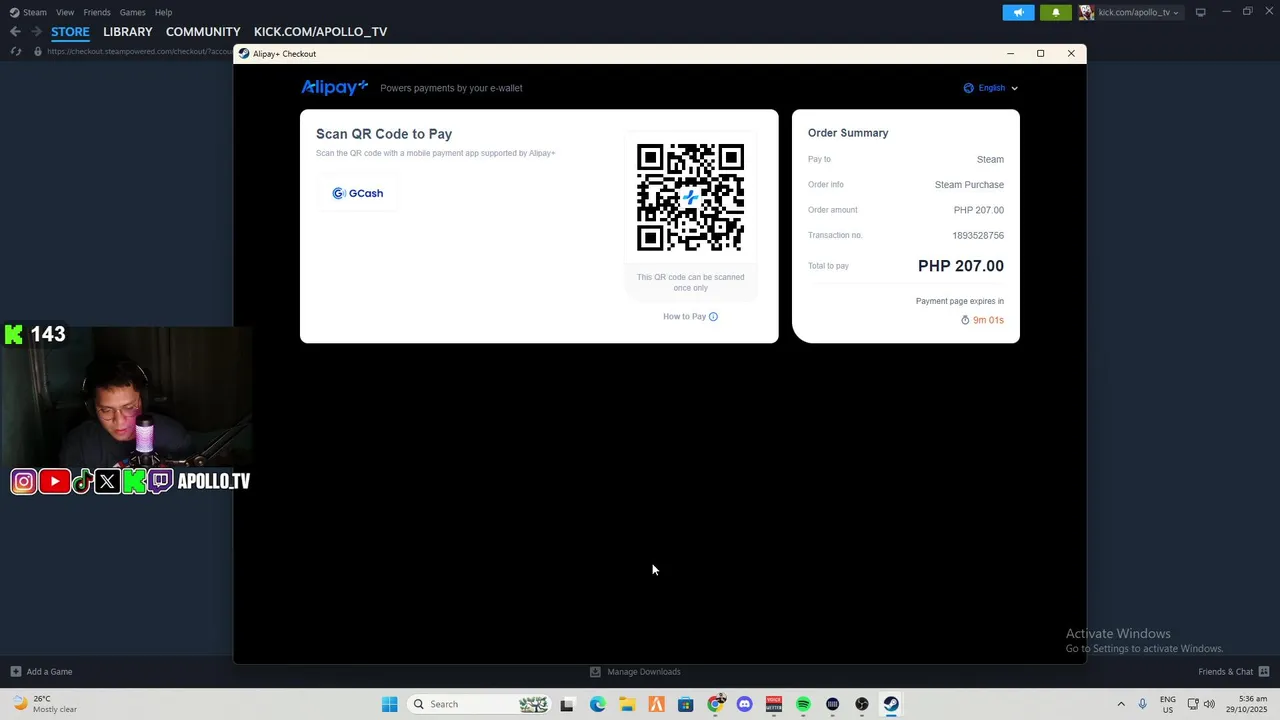Click the Twitch icon on stream overlay

click(161, 482)
